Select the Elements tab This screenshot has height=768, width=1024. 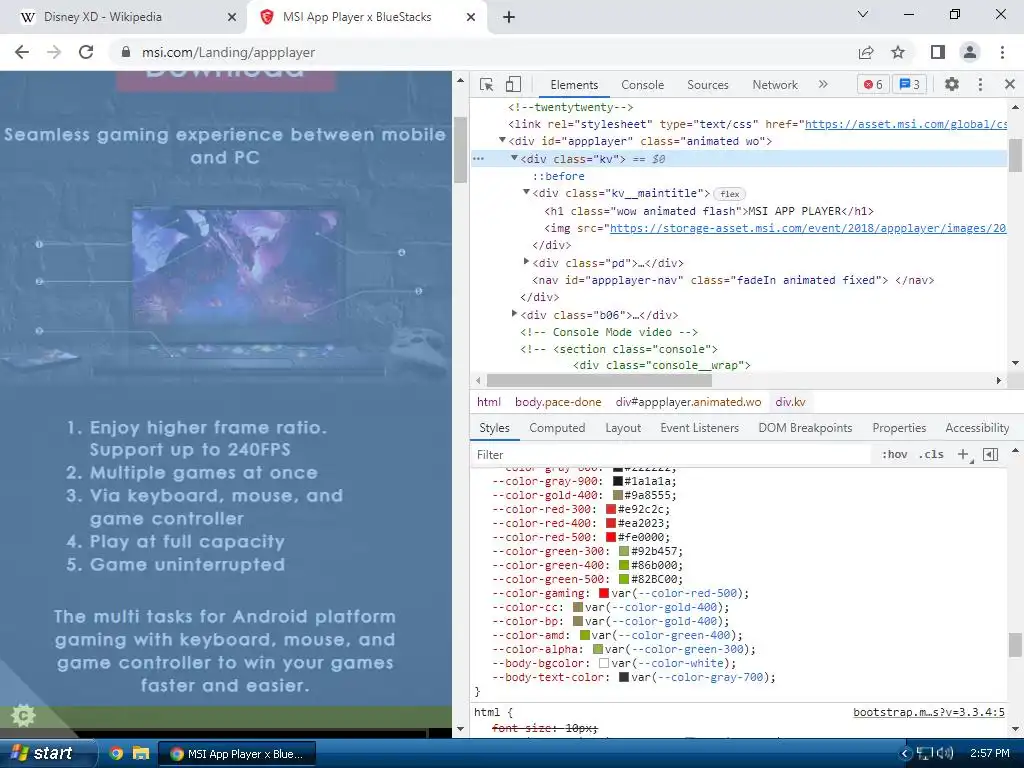(574, 85)
